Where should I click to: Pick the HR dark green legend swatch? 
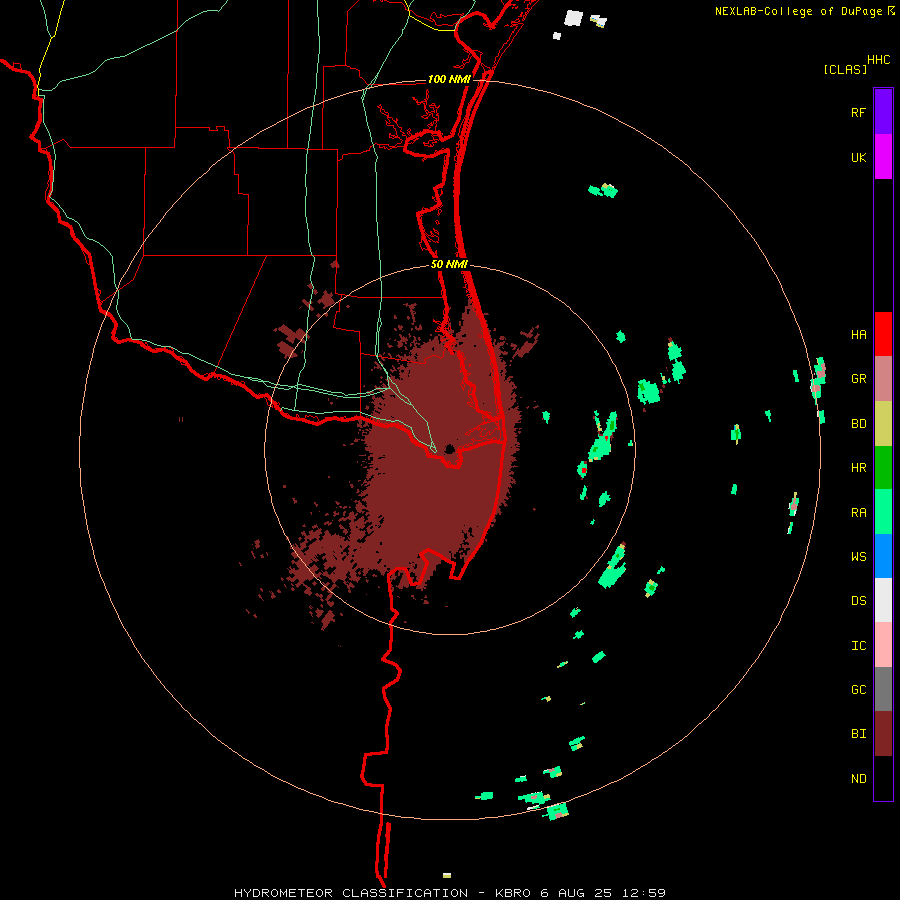[x=883, y=468]
